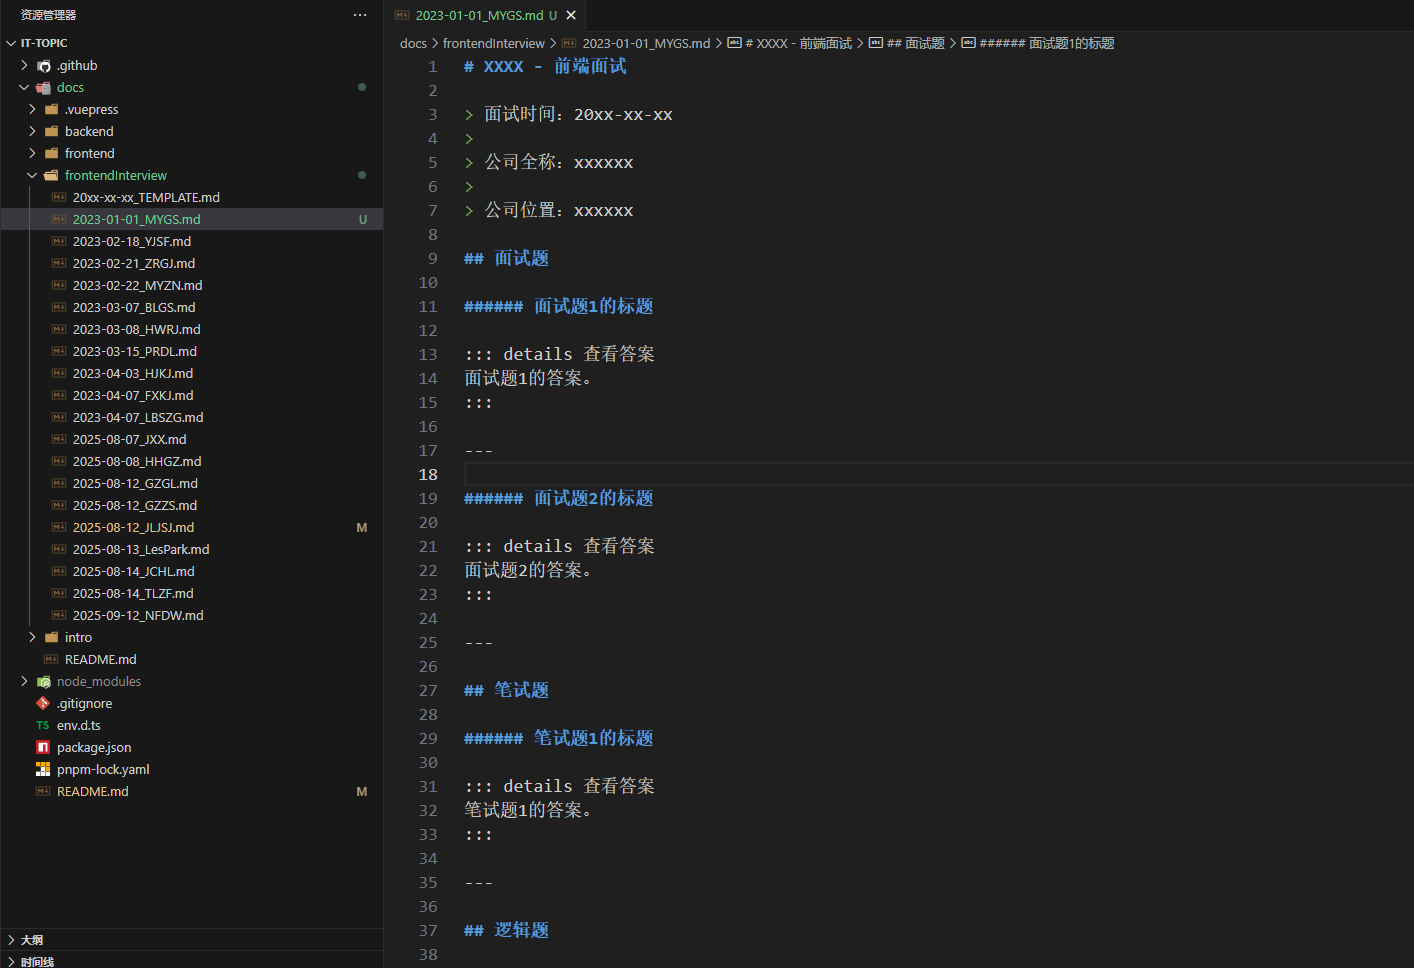Click line number 27 in the gutter
Screen dimensions: 1414x968
pyautogui.click(x=428, y=690)
